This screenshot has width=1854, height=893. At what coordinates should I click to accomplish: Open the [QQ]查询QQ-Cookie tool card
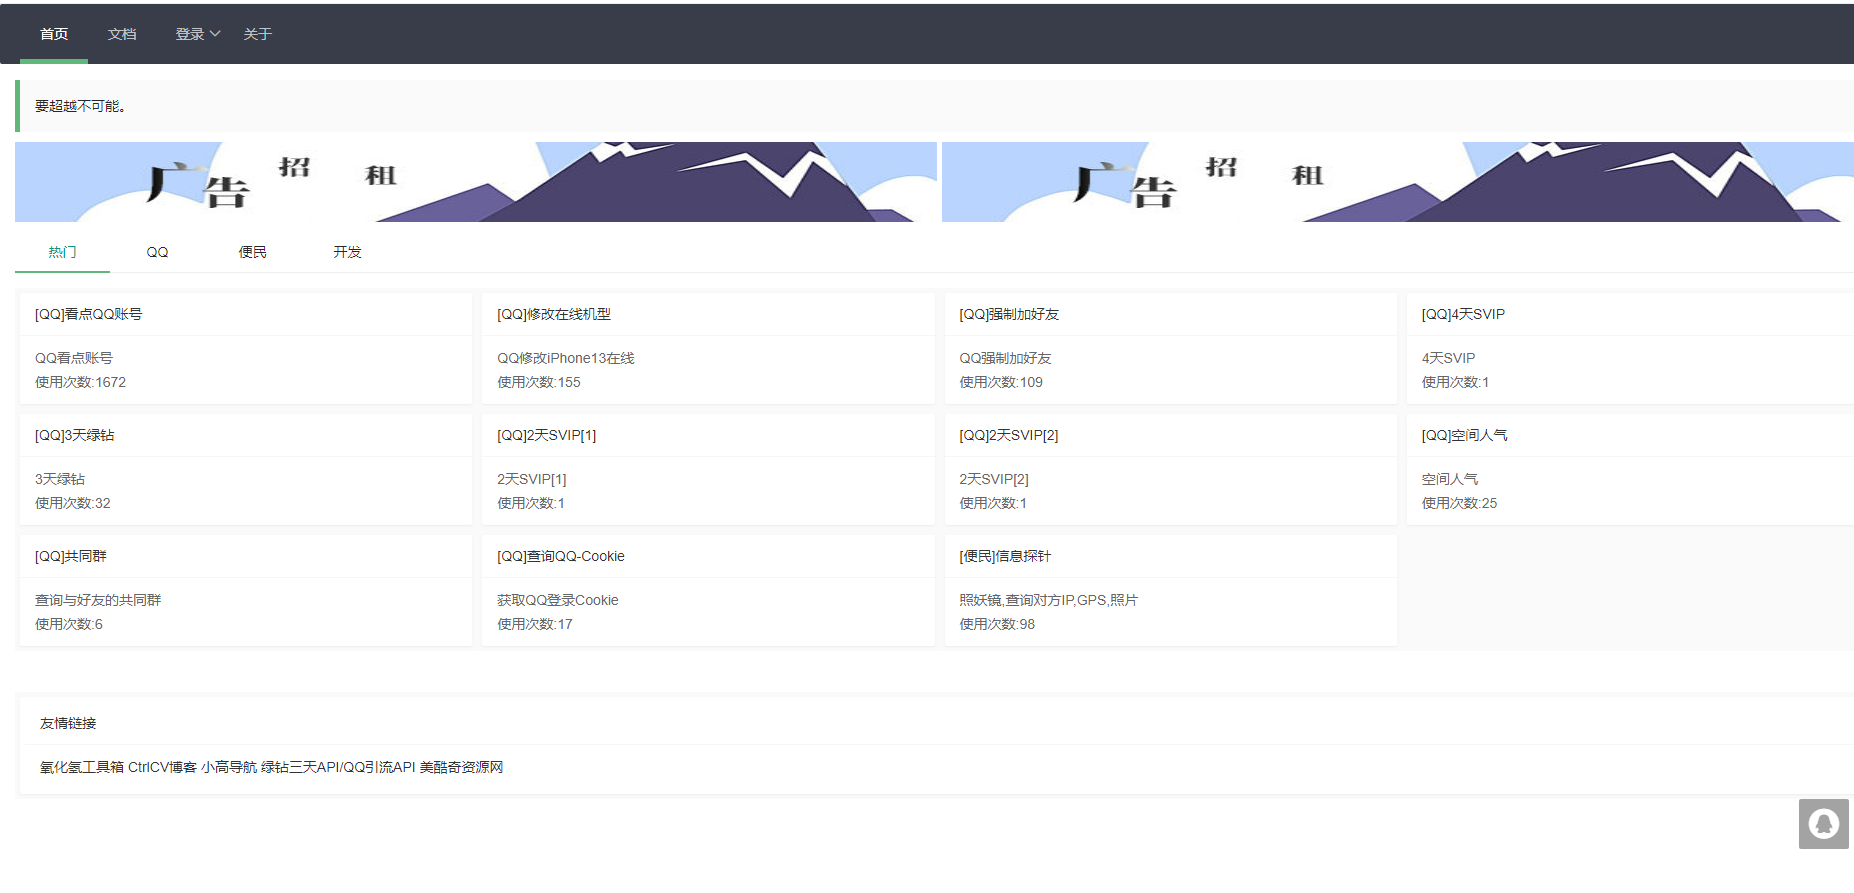coord(707,589)
